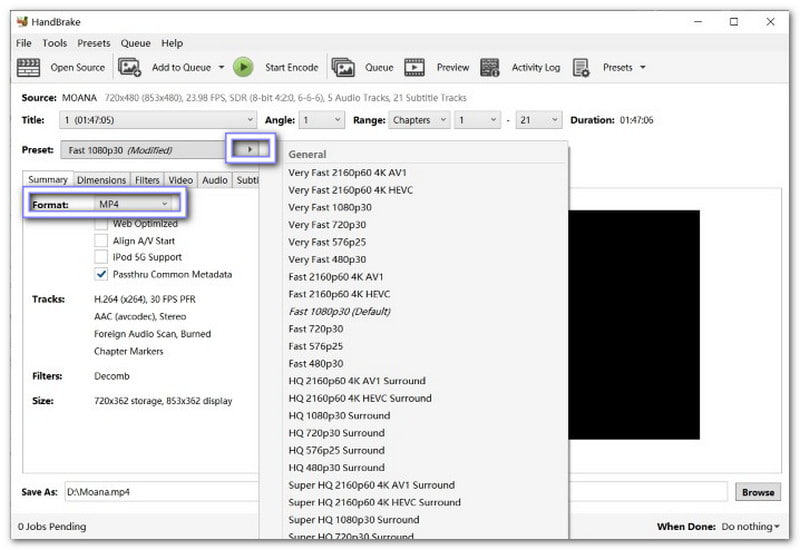Click the Preview label in toolbar
Viewport: 800px width, 550px height.
tap(453, 67)
